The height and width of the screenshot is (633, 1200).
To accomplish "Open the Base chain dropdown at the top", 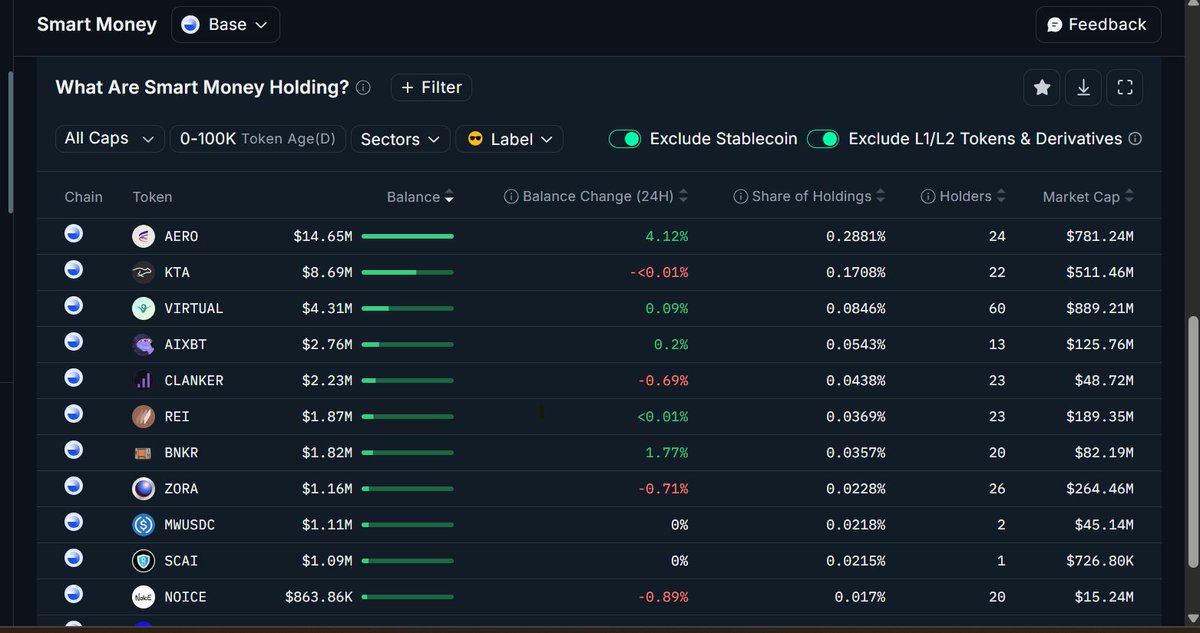I will 225,24.
